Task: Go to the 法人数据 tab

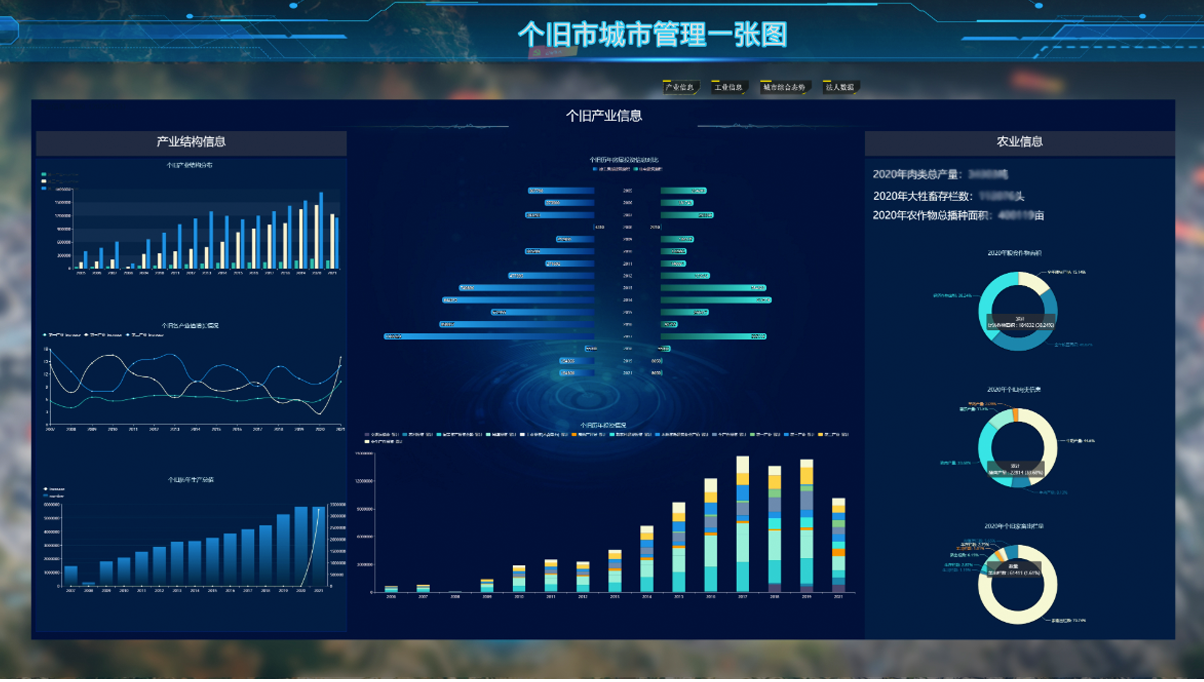Action: click(840, 88)
